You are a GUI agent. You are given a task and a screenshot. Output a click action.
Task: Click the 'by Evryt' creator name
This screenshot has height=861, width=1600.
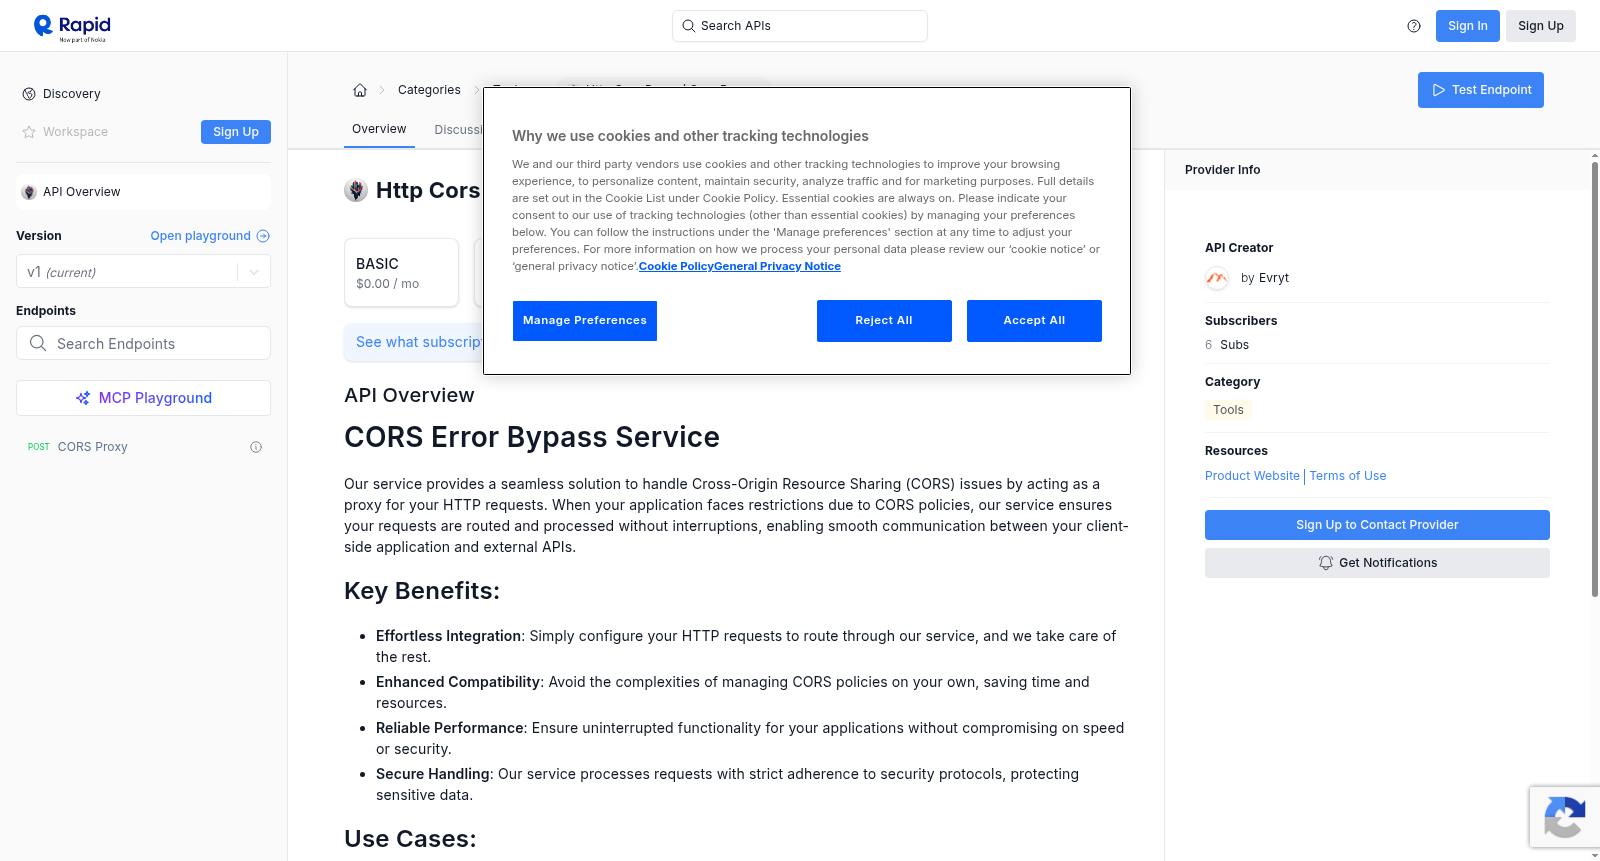(1265, 278)
